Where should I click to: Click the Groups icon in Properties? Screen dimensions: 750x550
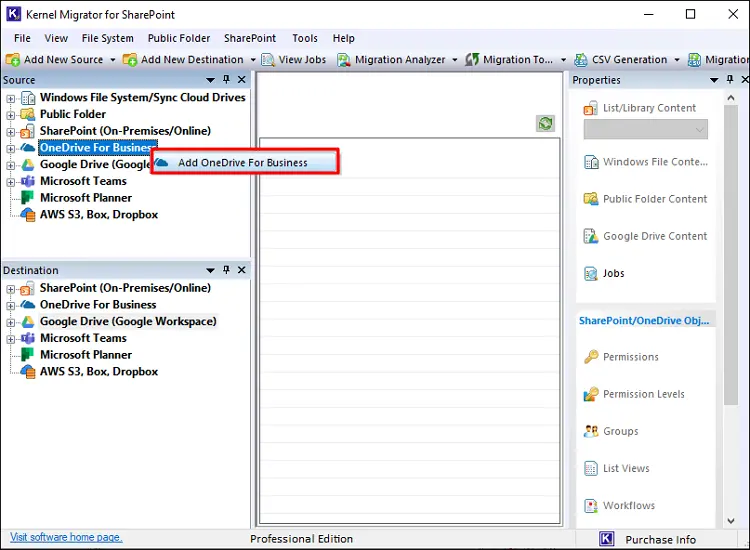coord(591,431)
